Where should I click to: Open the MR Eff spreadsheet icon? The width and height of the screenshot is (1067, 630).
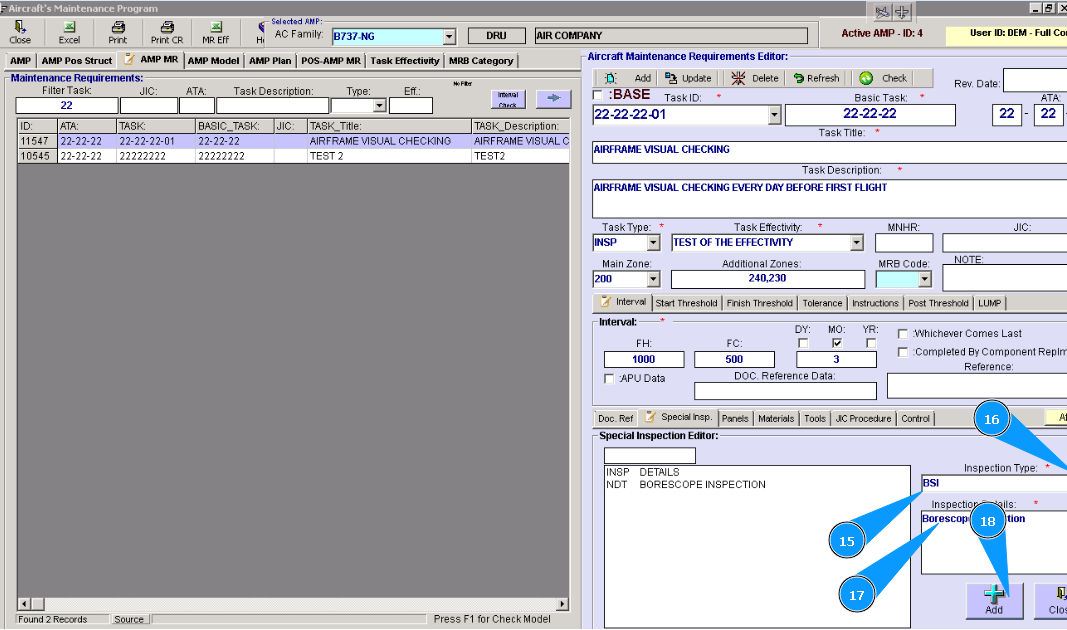point(216,27)
